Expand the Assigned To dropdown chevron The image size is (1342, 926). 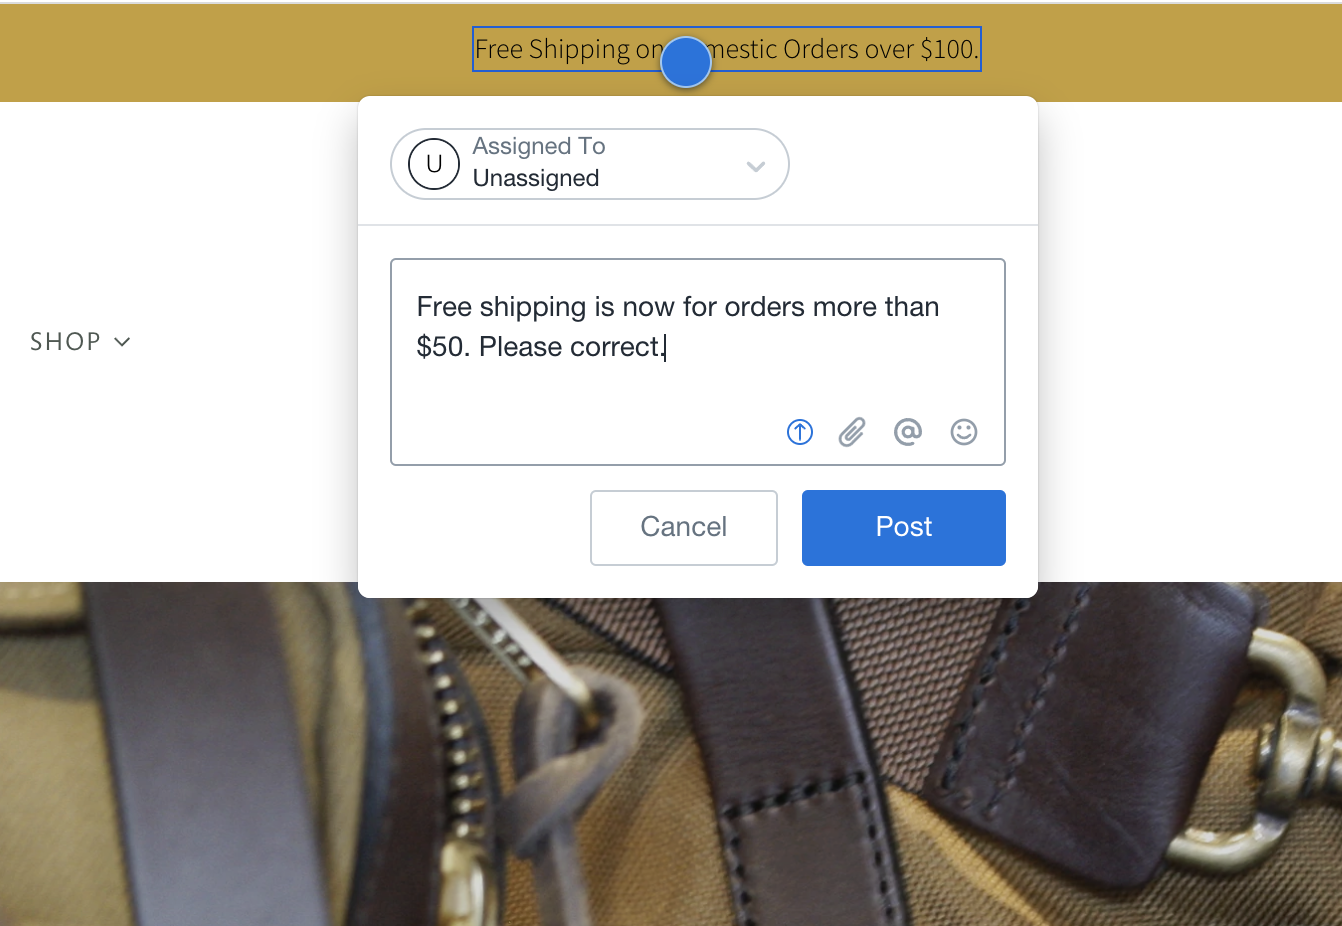[756, 166]
